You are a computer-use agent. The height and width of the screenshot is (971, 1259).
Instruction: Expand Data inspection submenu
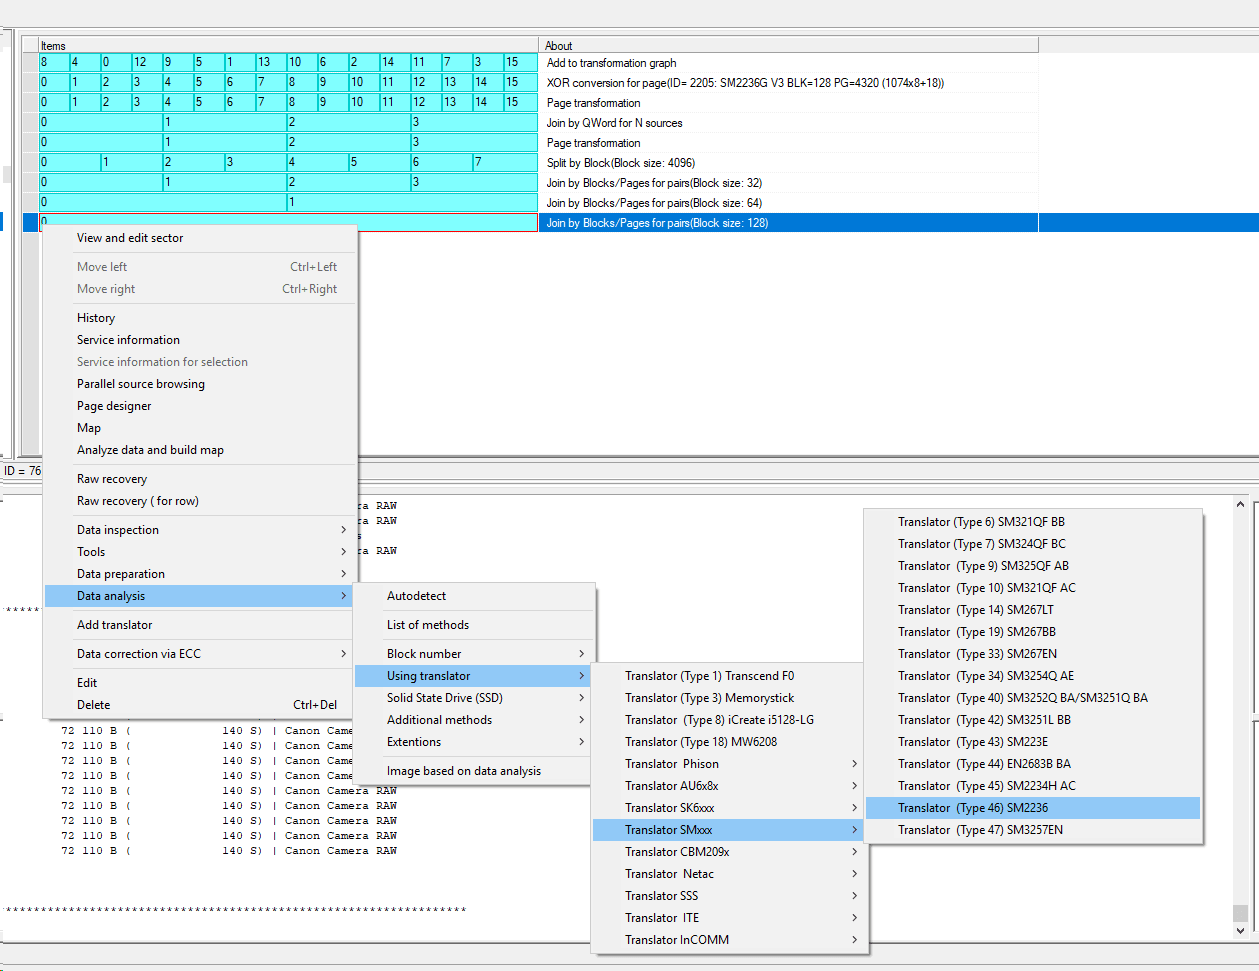pos(200,530)
